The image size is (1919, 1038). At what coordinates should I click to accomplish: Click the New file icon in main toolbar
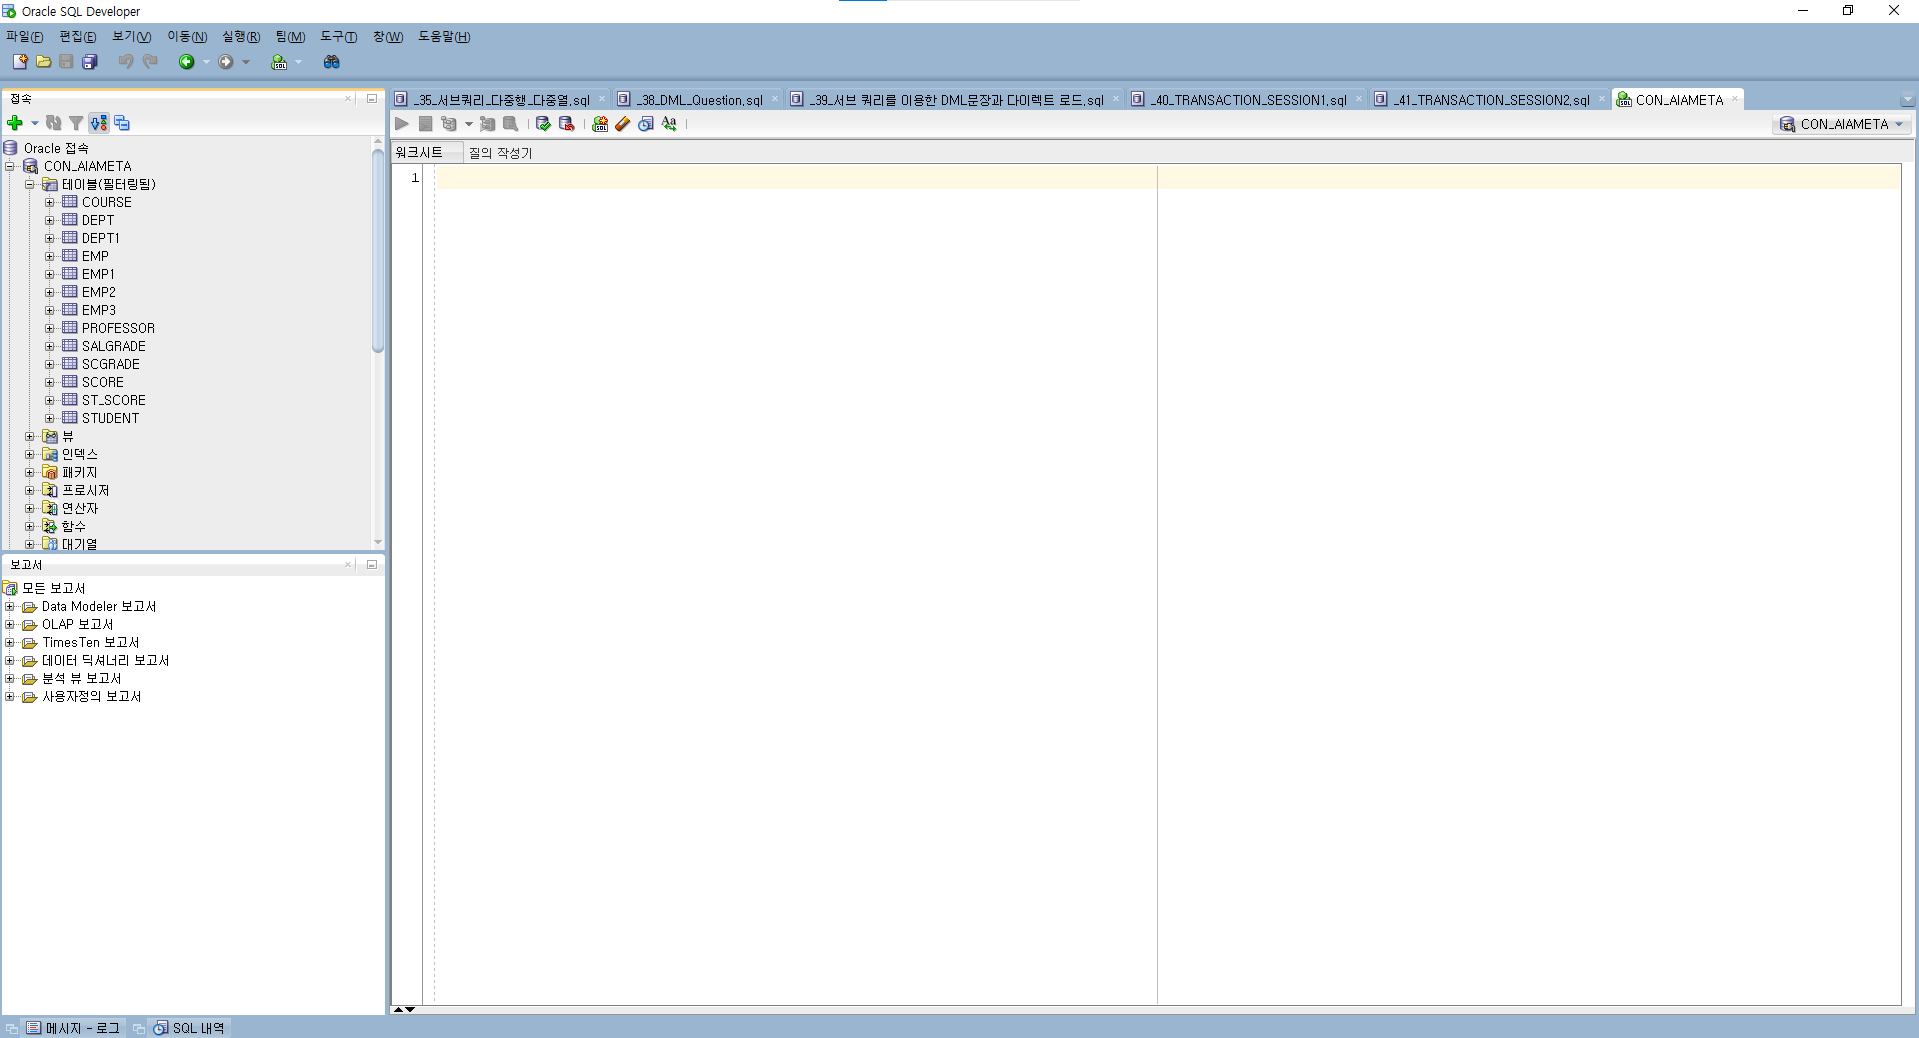20,62
